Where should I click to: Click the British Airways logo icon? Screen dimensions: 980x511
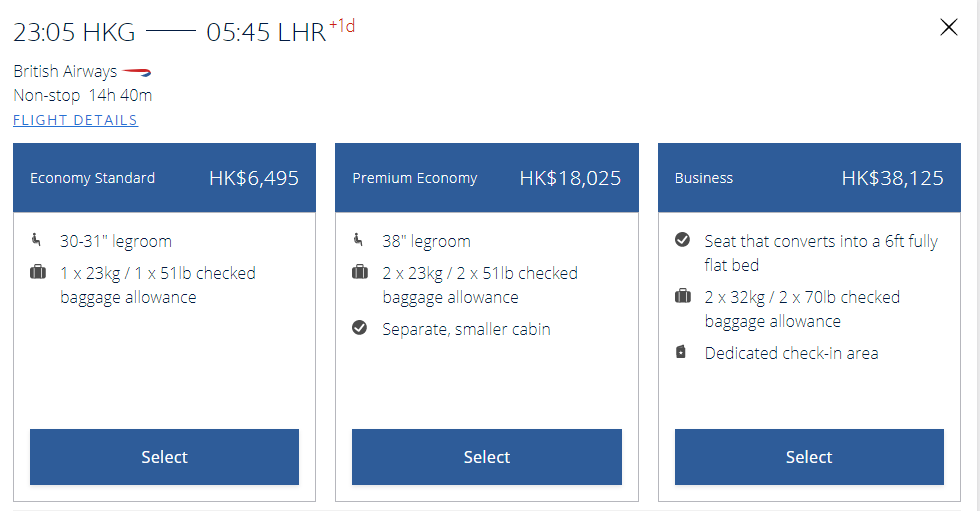click(137, 72)
